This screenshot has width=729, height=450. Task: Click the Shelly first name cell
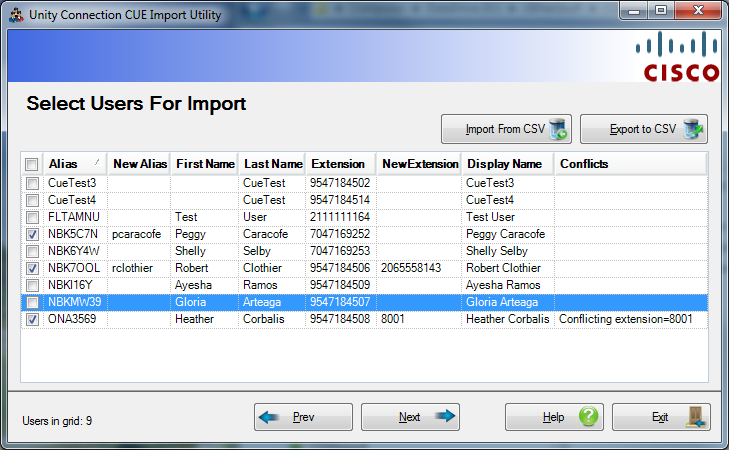point(205,251)
